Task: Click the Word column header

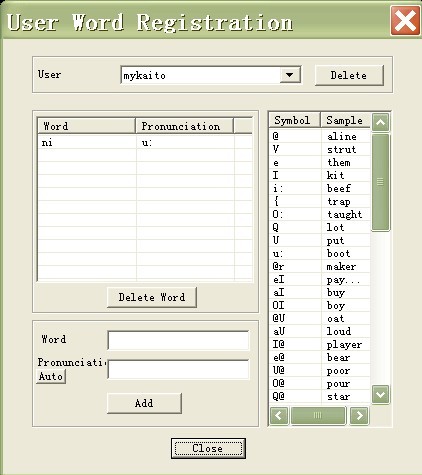Action: 87,126
